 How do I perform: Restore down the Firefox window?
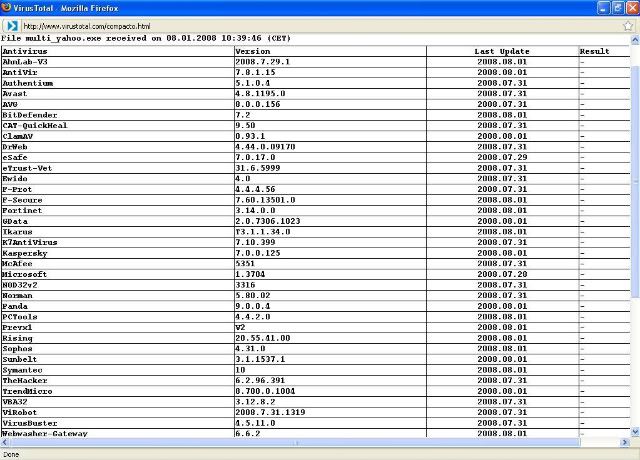(x=618, y=8)
